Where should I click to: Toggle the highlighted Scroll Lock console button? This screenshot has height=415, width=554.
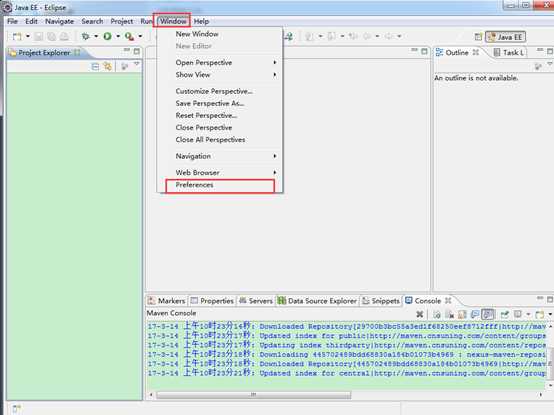(488, 314)
